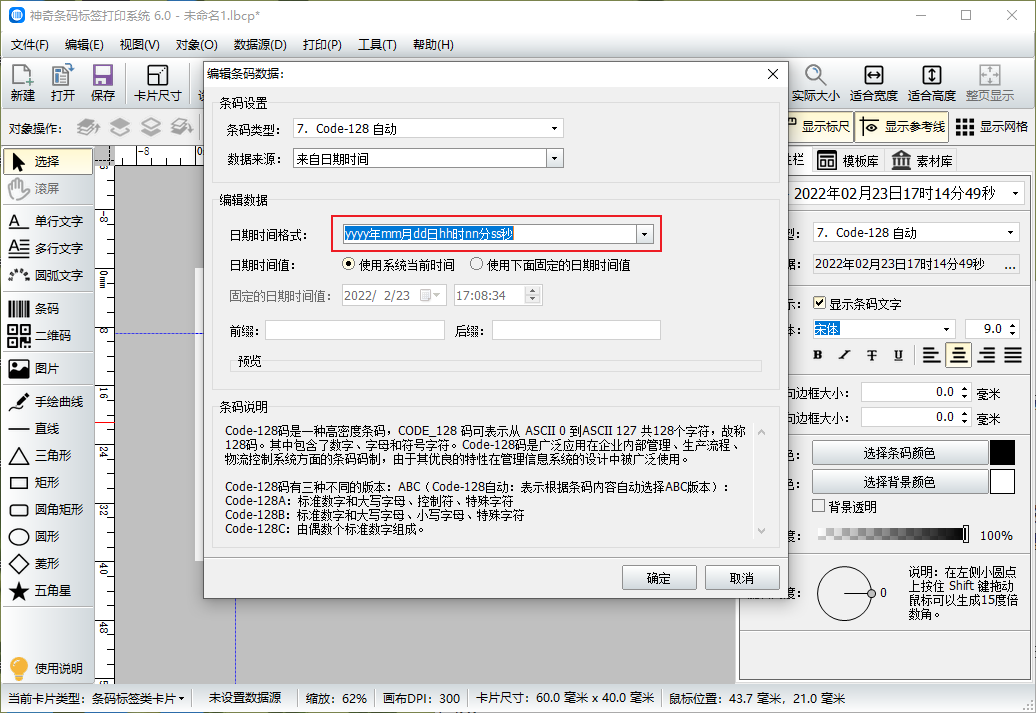The height and width of the screenshot is (713, 1036).
Task: Toggle 显示条码文字 checkbox
Action: (820, 303)
